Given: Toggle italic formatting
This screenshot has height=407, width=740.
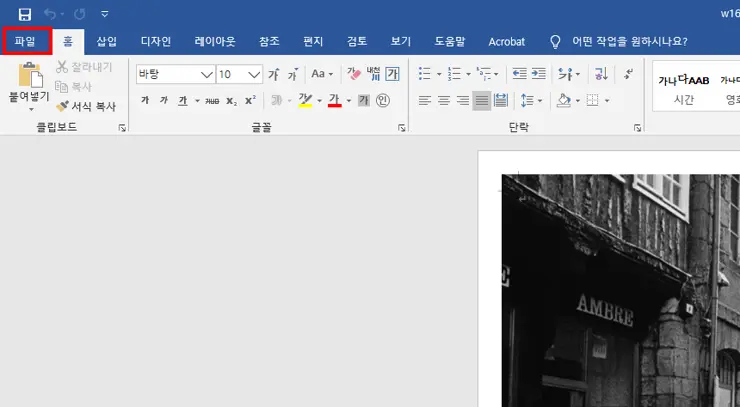Looking at the screenshot, I should click(164, 100).
